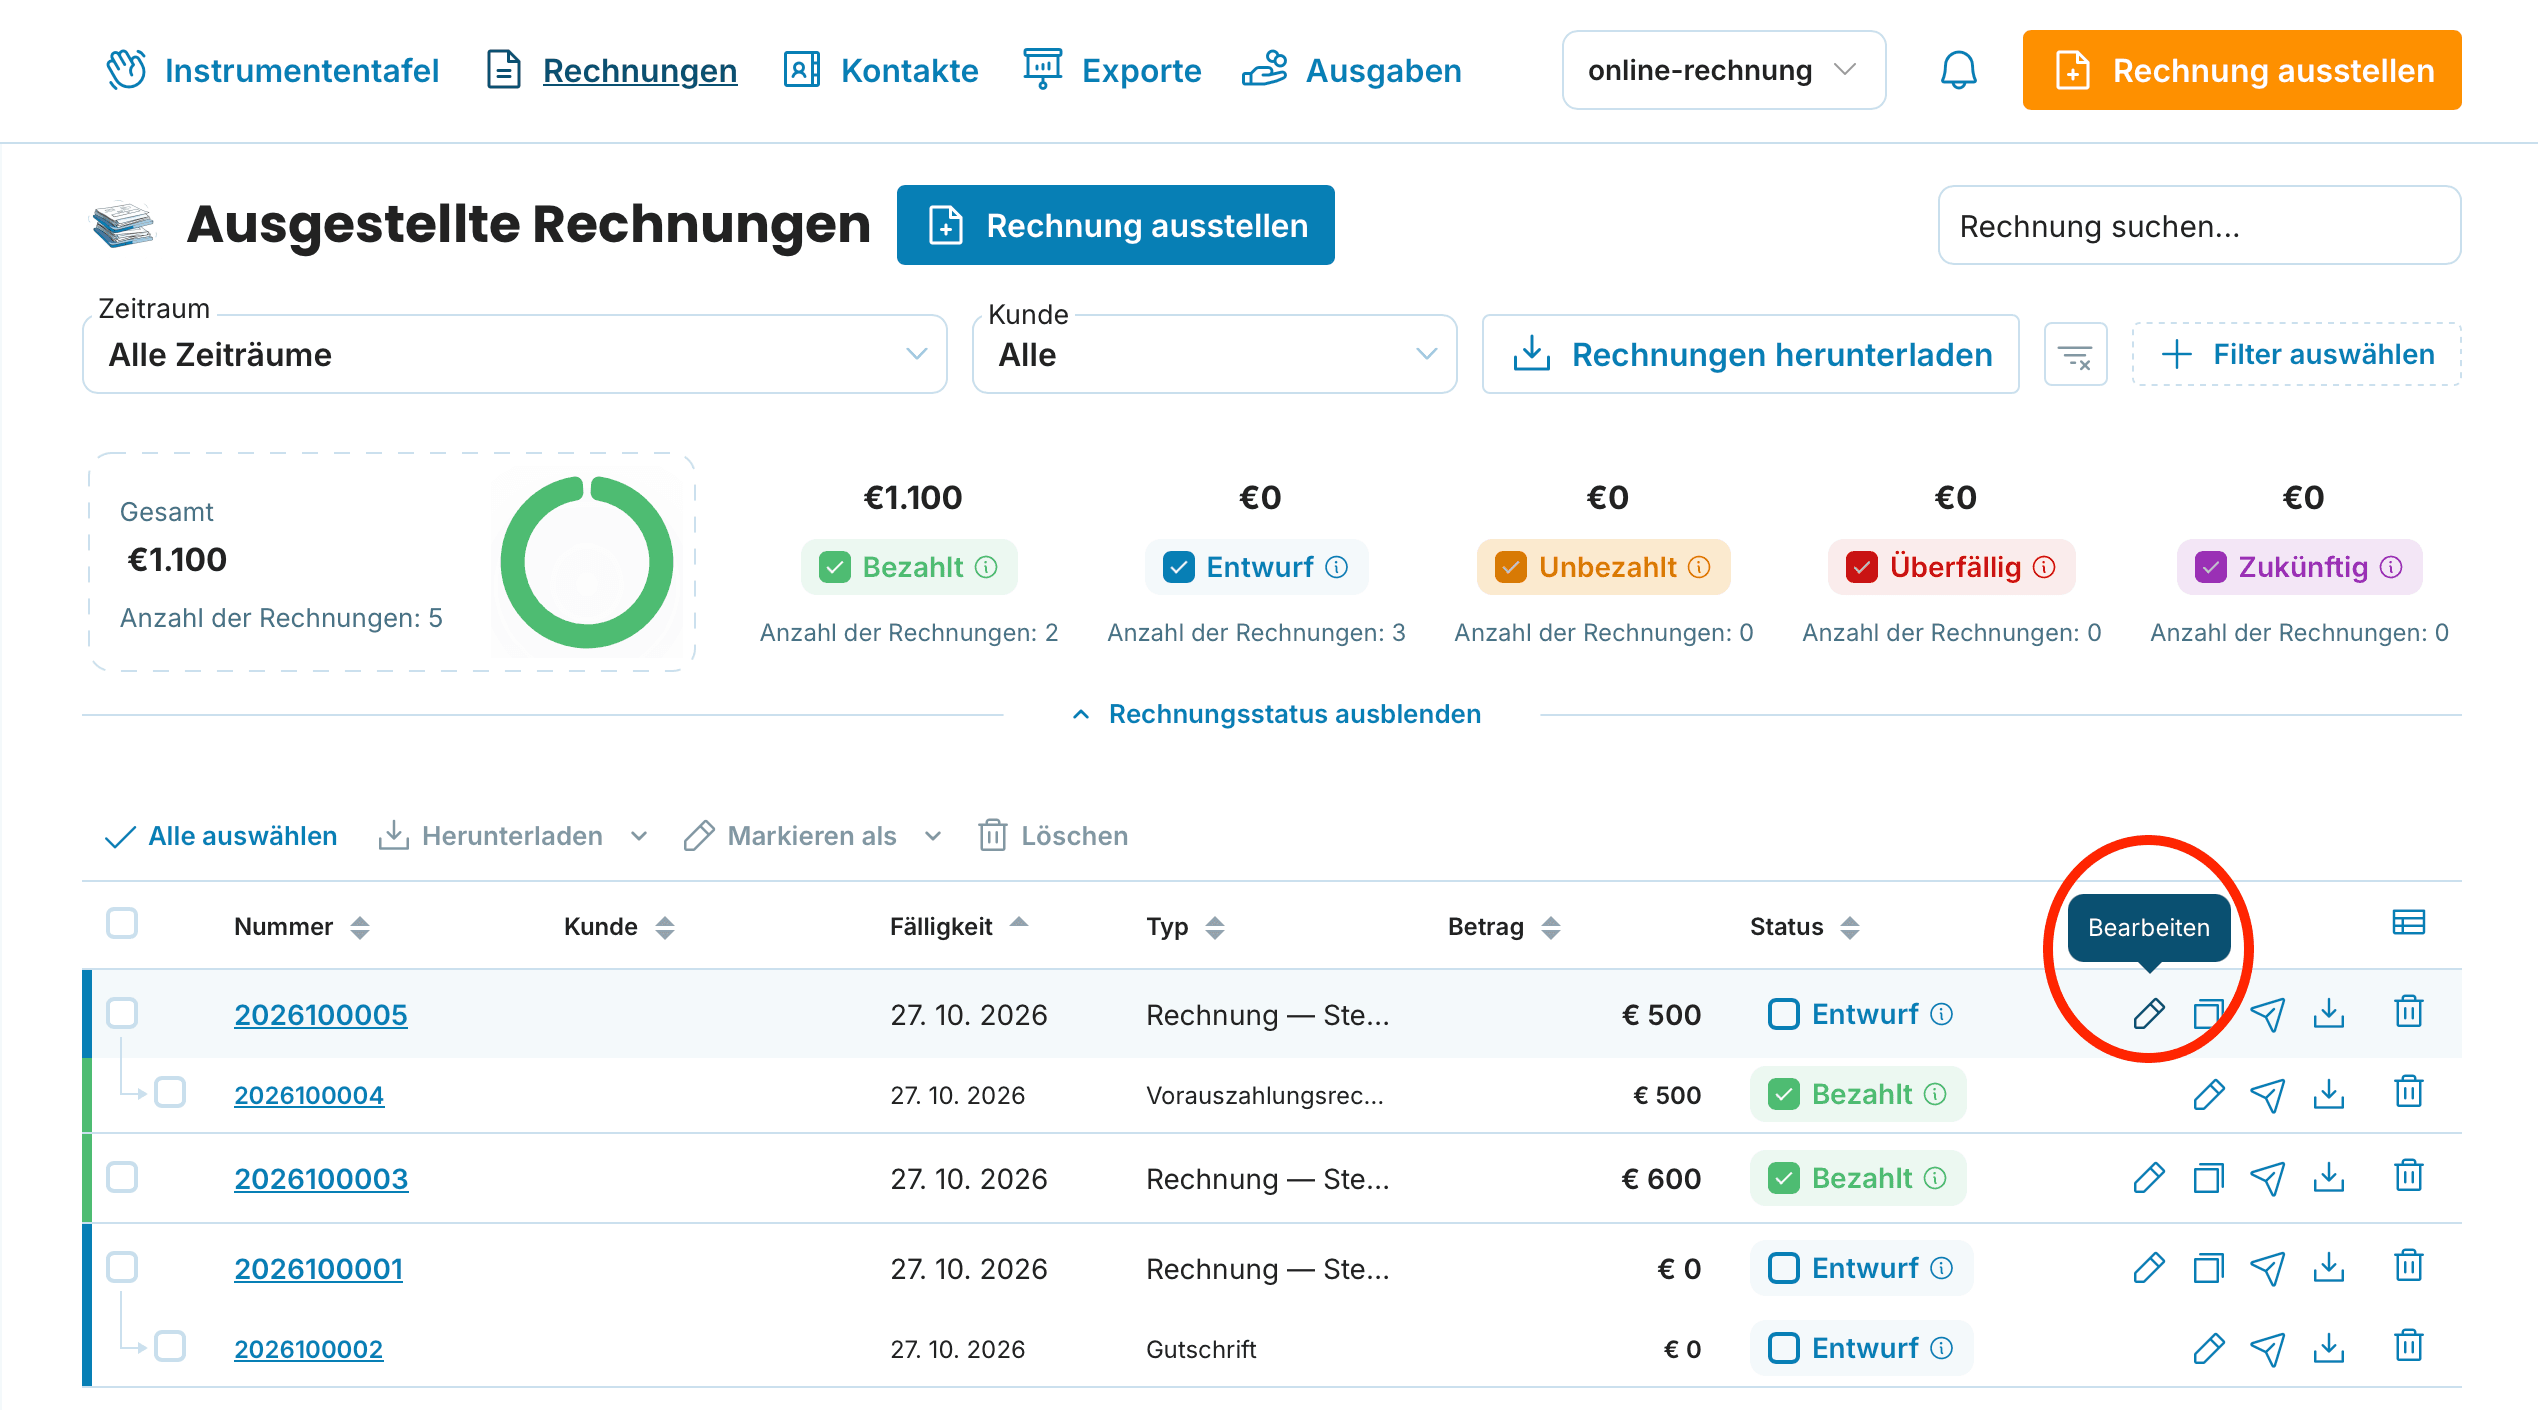The height and width of the screenshot is (1410, 2538).
Task: Delete invoice 2026100005 with the trash icon
Action: [x=2409, y=1012]
